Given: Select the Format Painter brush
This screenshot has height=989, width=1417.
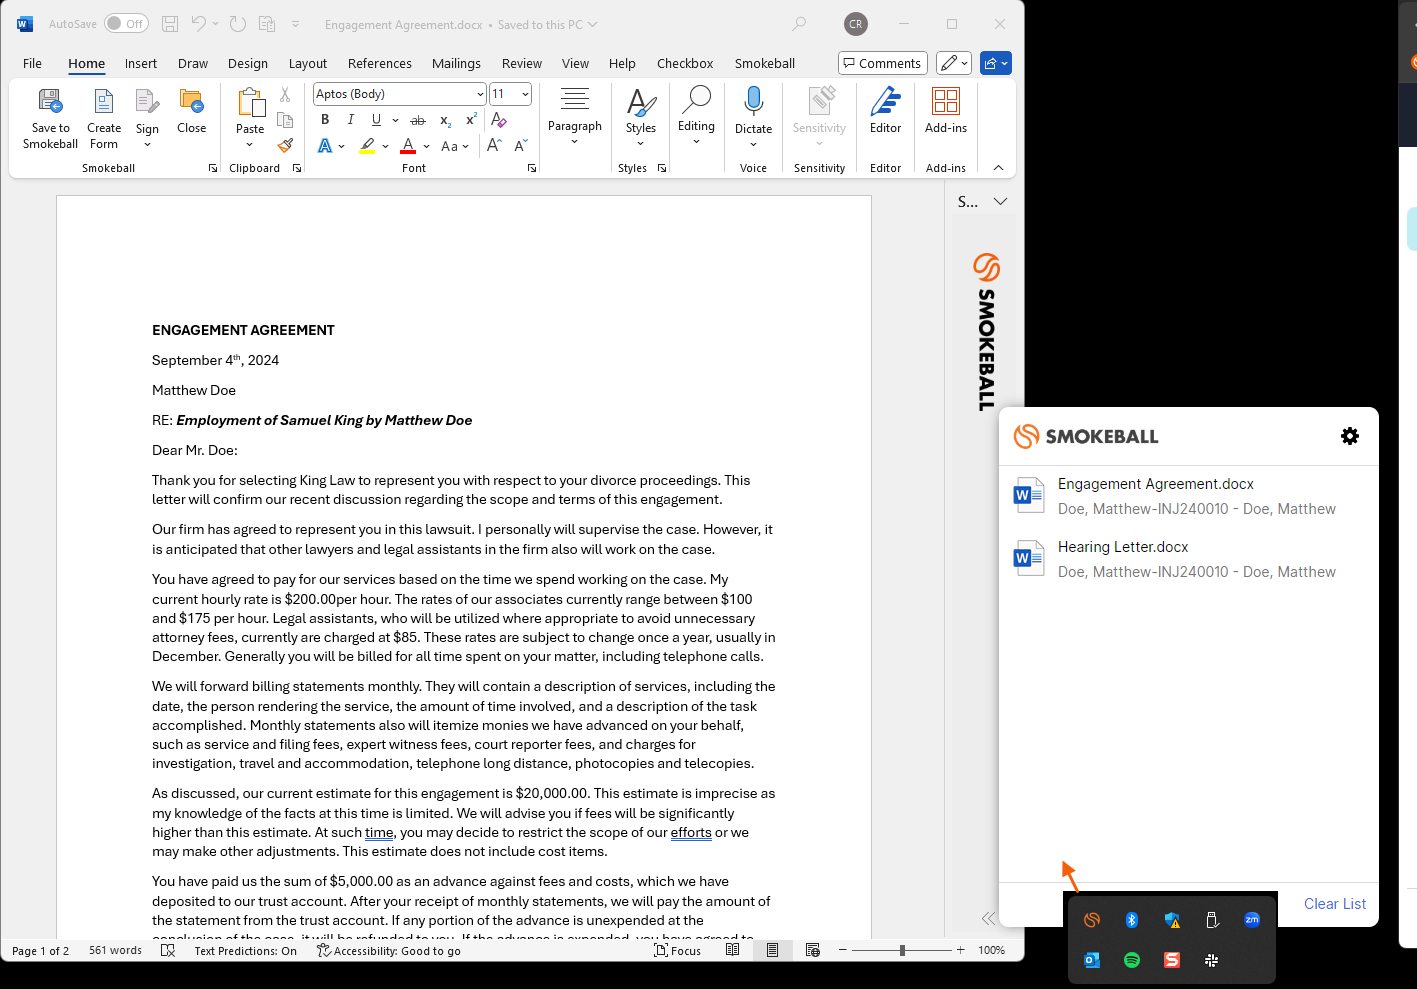Looking at the screenshot, I should [x=285, y=146].
